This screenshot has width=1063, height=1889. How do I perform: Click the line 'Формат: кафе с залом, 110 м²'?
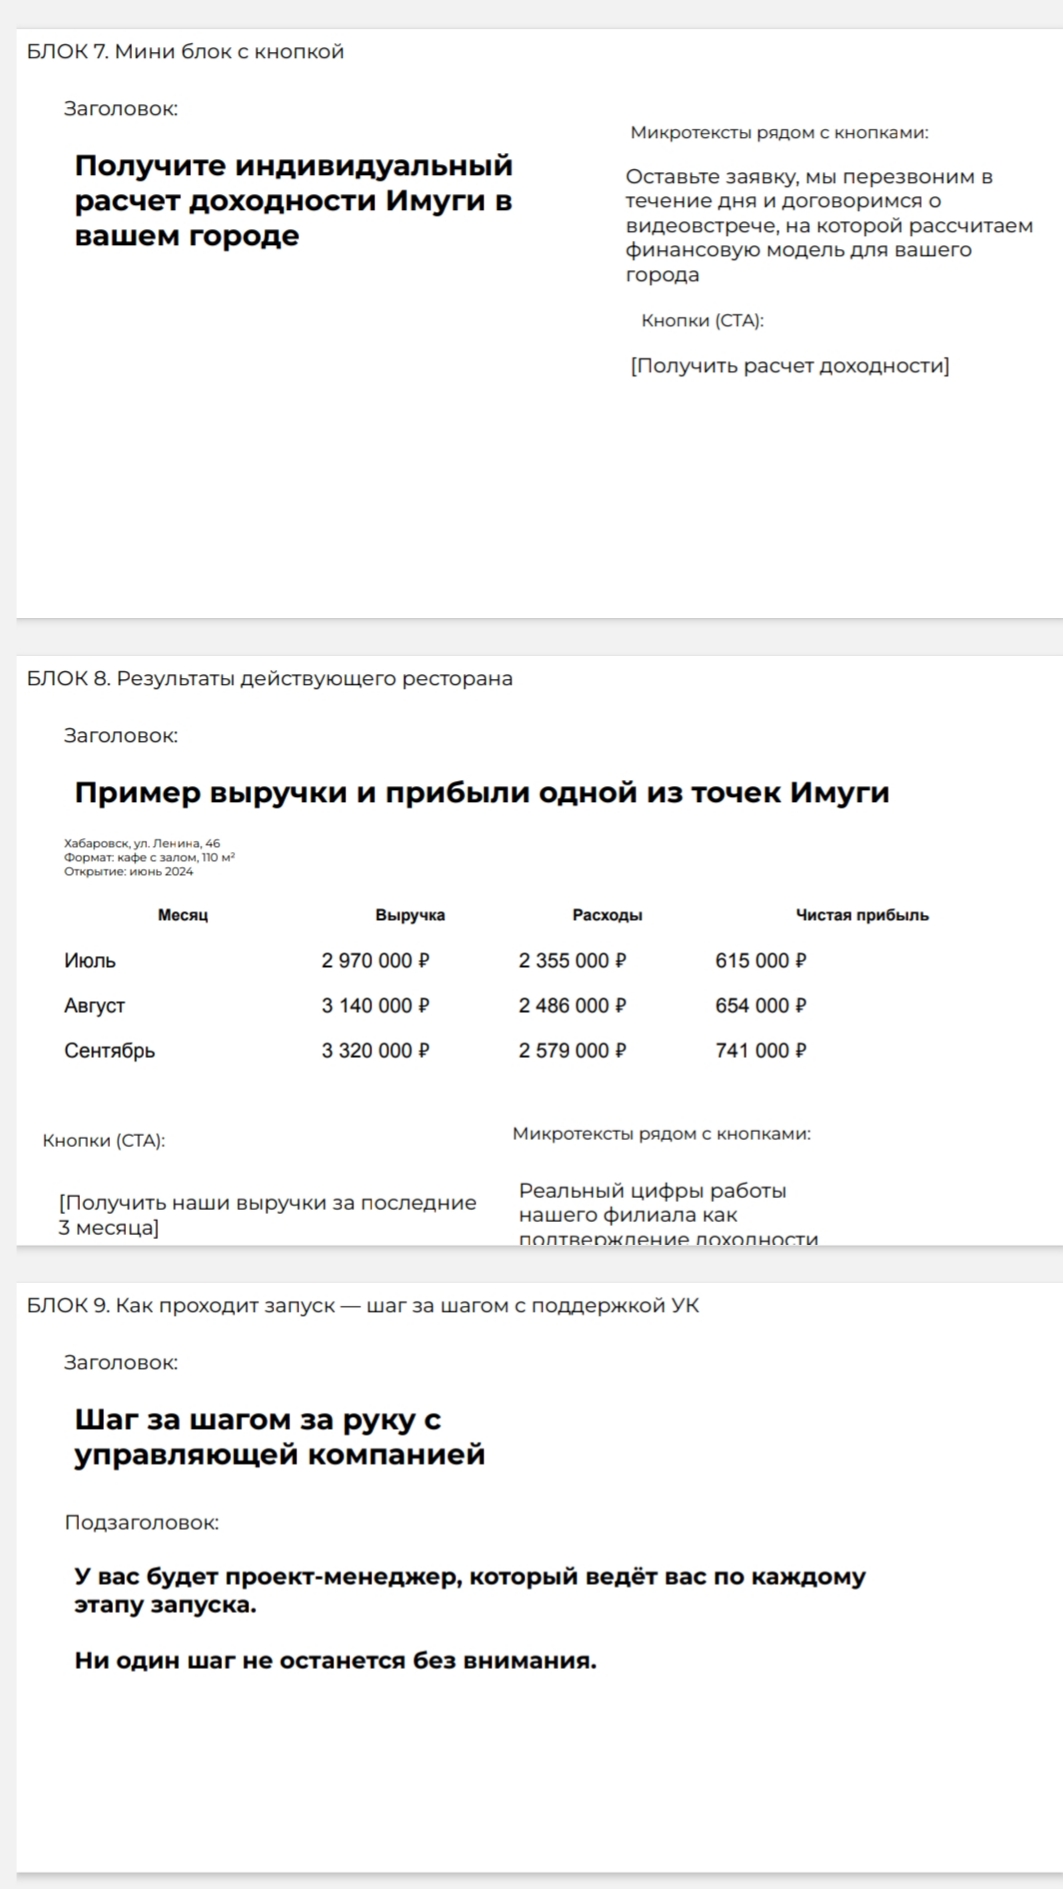pos(149,857)
